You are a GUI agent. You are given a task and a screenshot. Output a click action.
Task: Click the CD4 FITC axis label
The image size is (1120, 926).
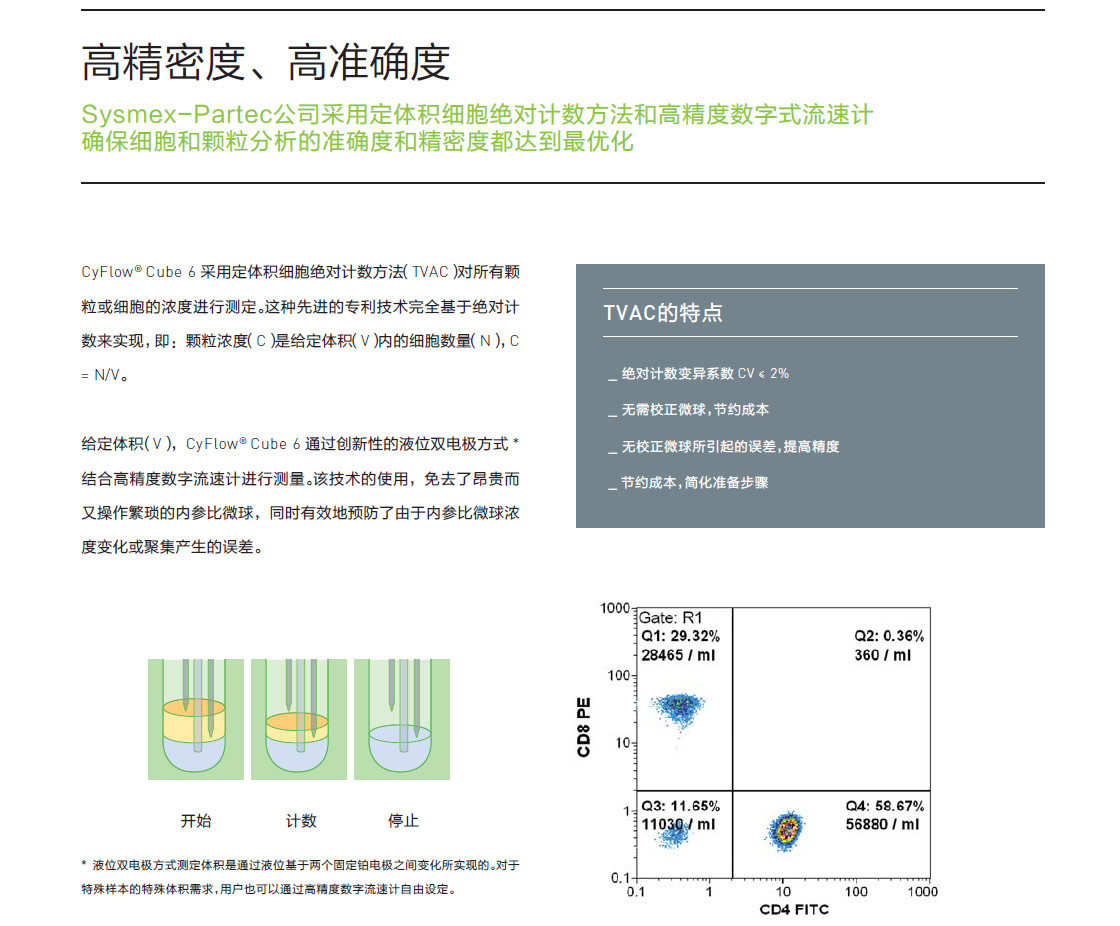point(793,910)
